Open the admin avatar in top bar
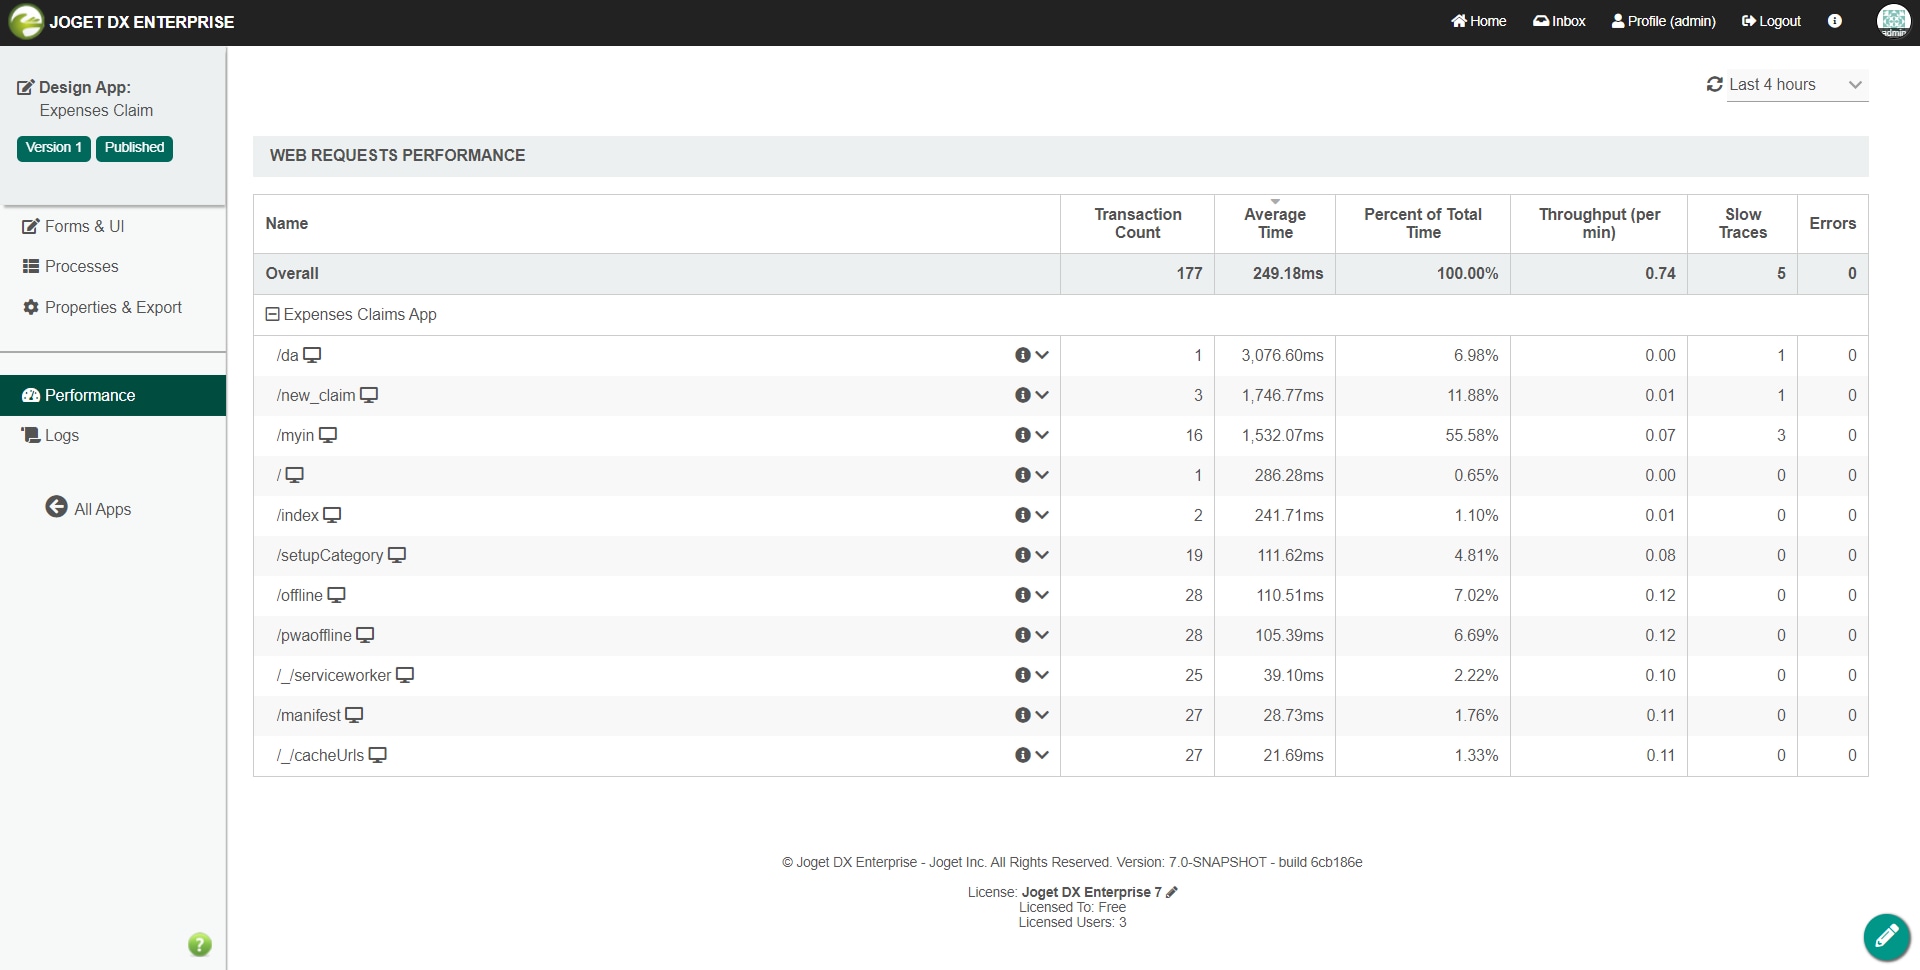 point(1893,21)
